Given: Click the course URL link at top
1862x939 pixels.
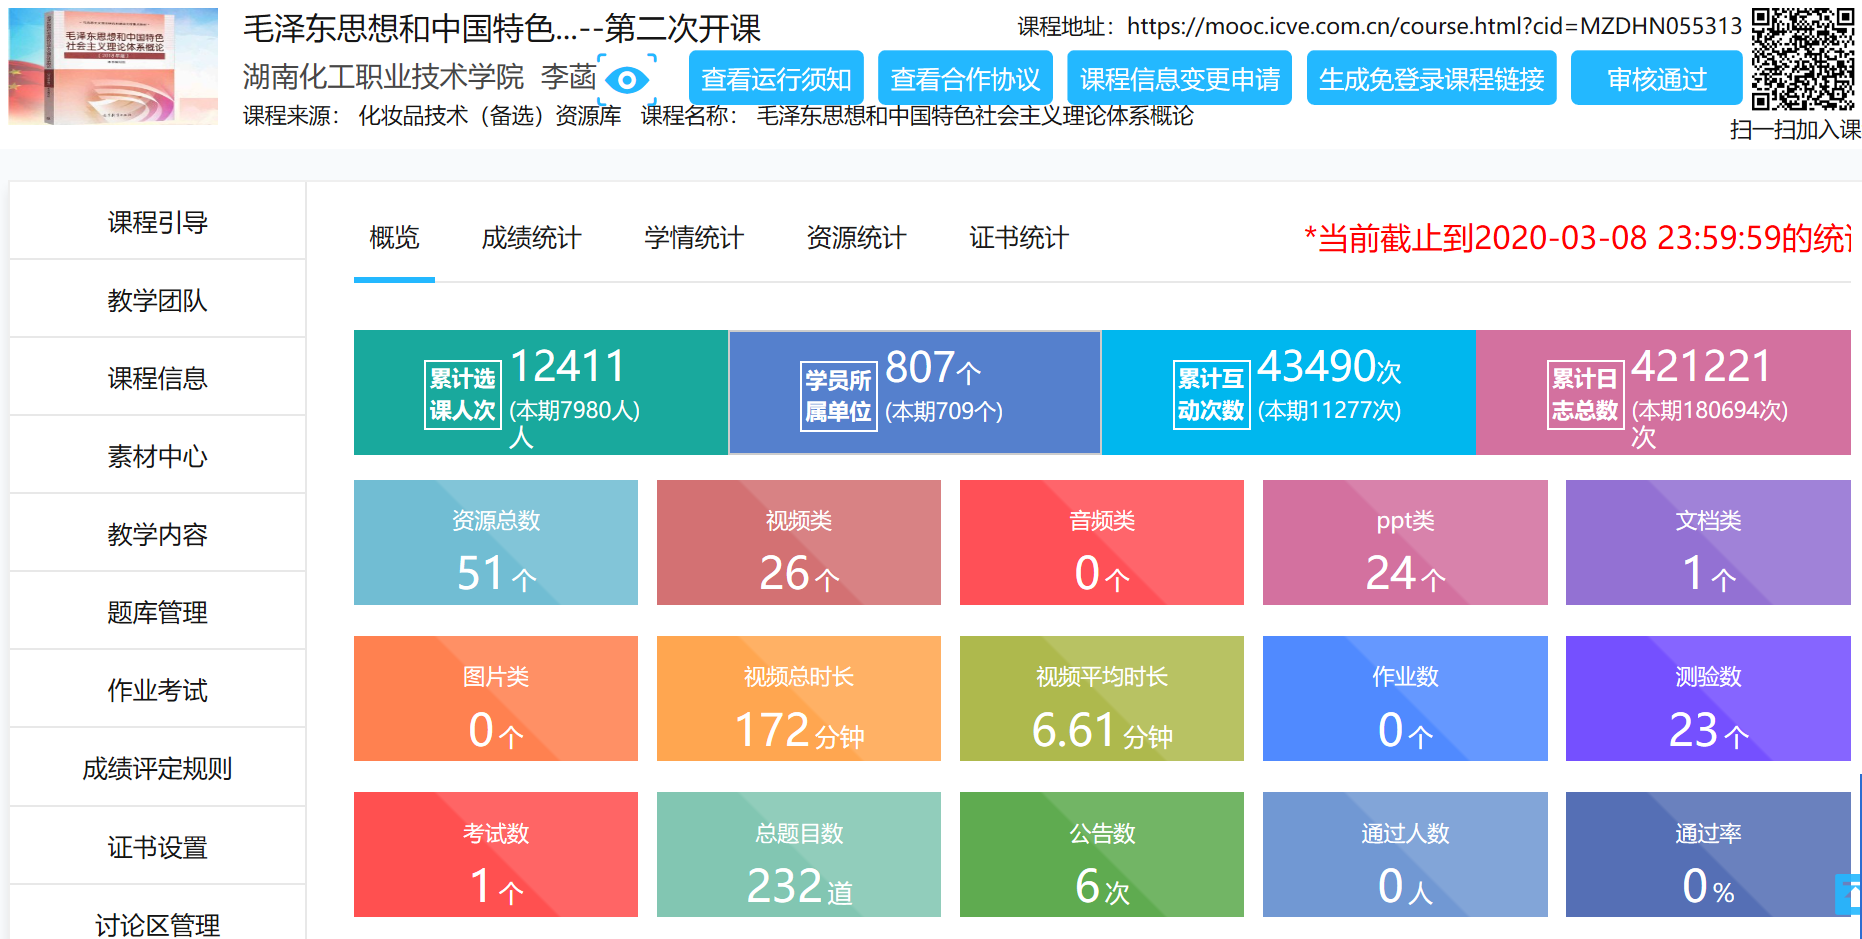Looking at the screenshot, I should 1434,26.
